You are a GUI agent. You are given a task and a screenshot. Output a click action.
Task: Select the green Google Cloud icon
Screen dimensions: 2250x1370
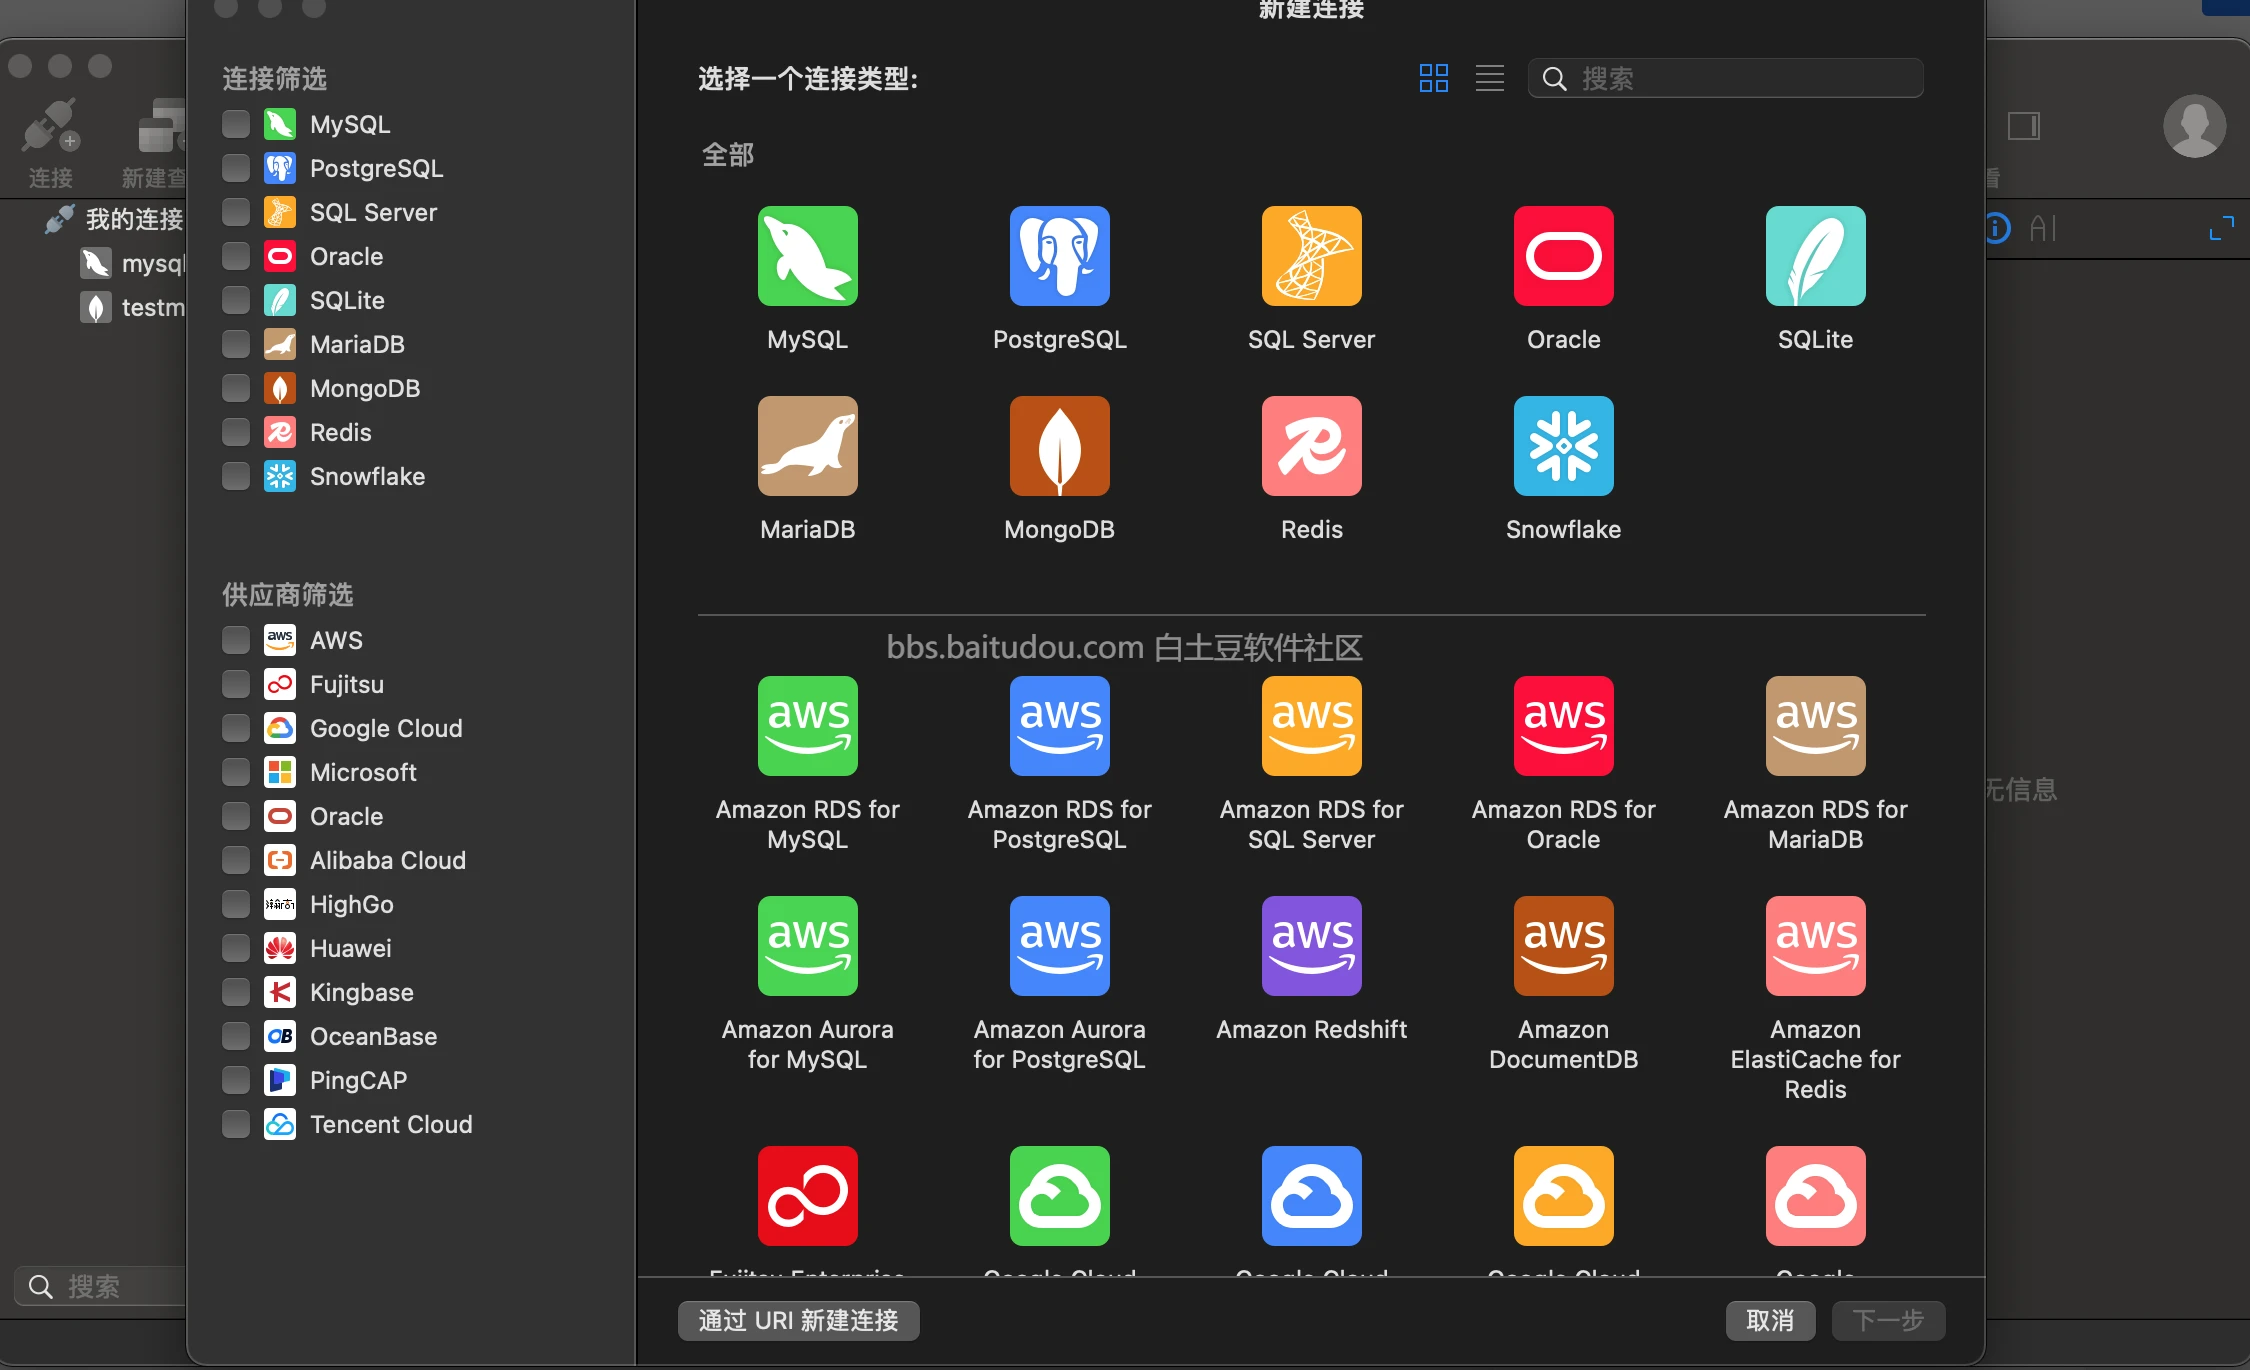1059,1196
